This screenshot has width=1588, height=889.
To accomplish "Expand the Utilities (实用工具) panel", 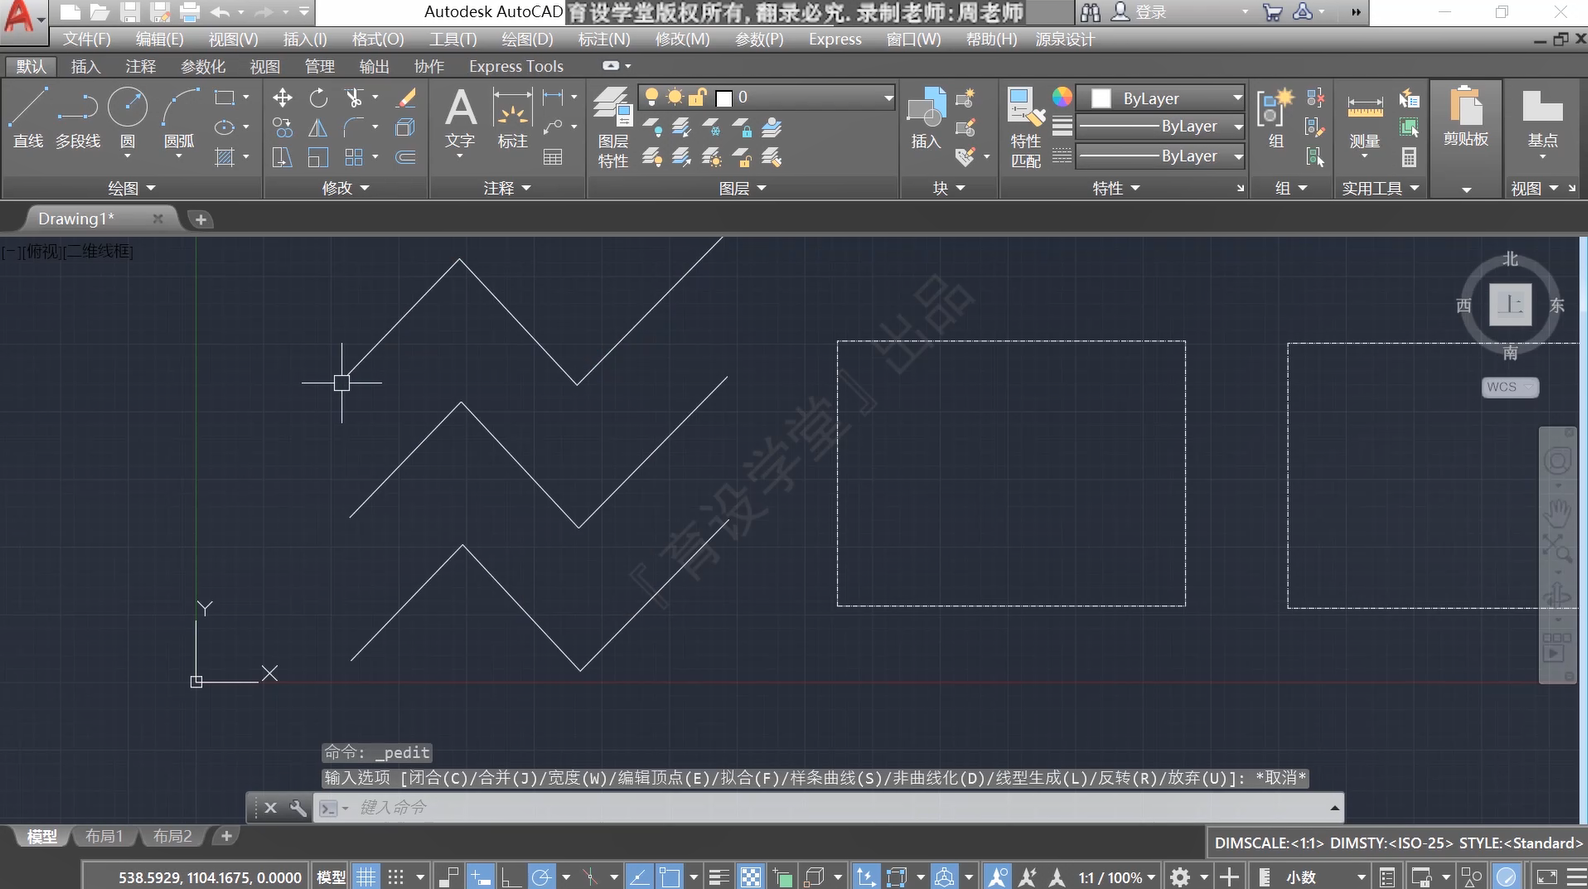I will click(x=1380, y=188).
